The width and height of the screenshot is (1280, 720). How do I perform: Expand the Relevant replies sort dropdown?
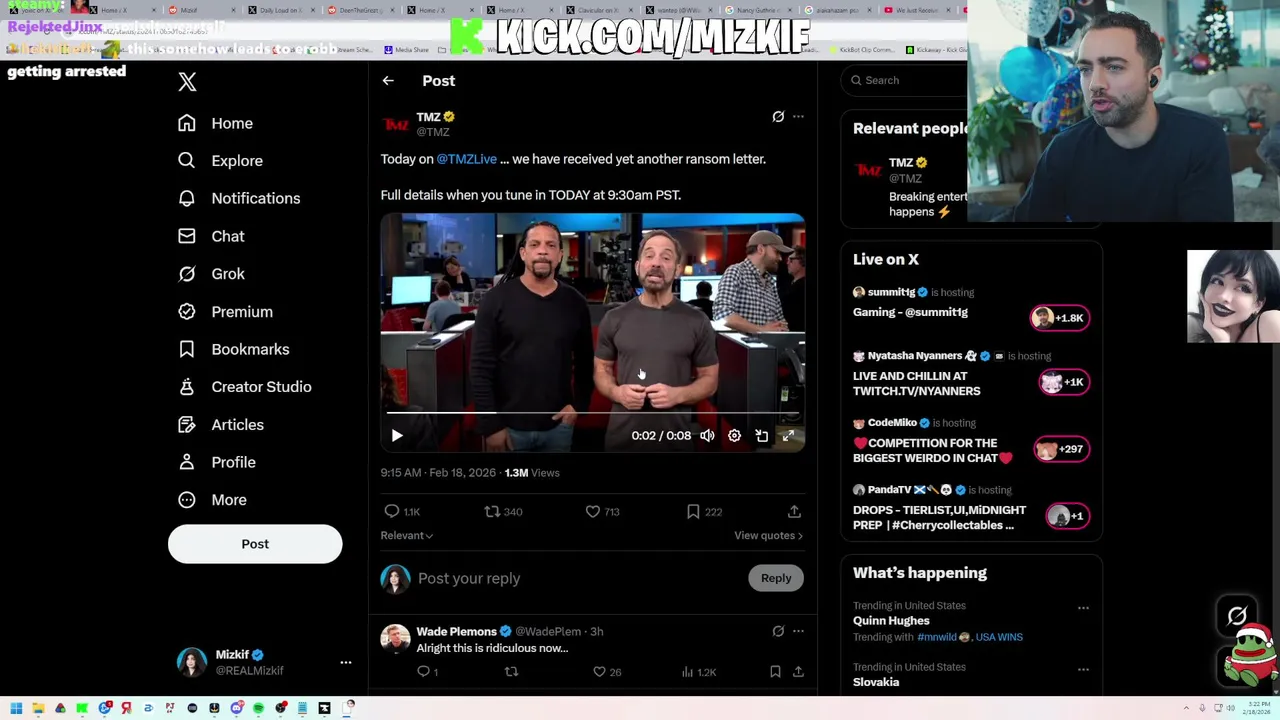(x=407, y=535)
